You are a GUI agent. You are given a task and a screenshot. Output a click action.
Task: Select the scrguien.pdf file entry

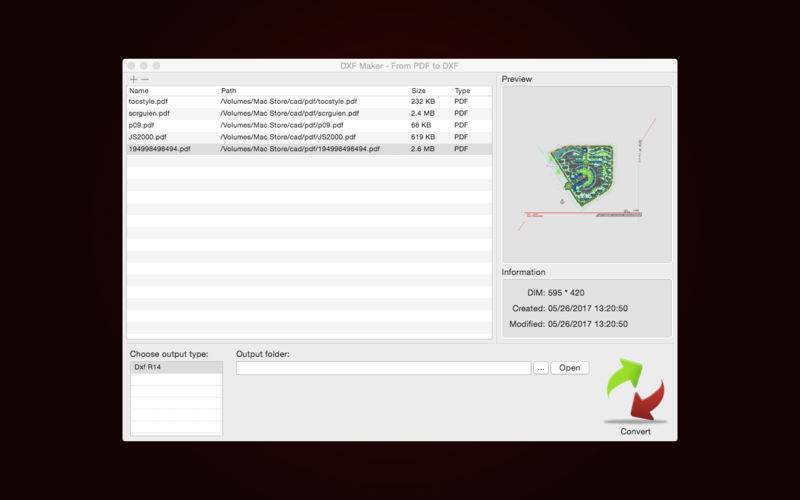pos(309,113)
